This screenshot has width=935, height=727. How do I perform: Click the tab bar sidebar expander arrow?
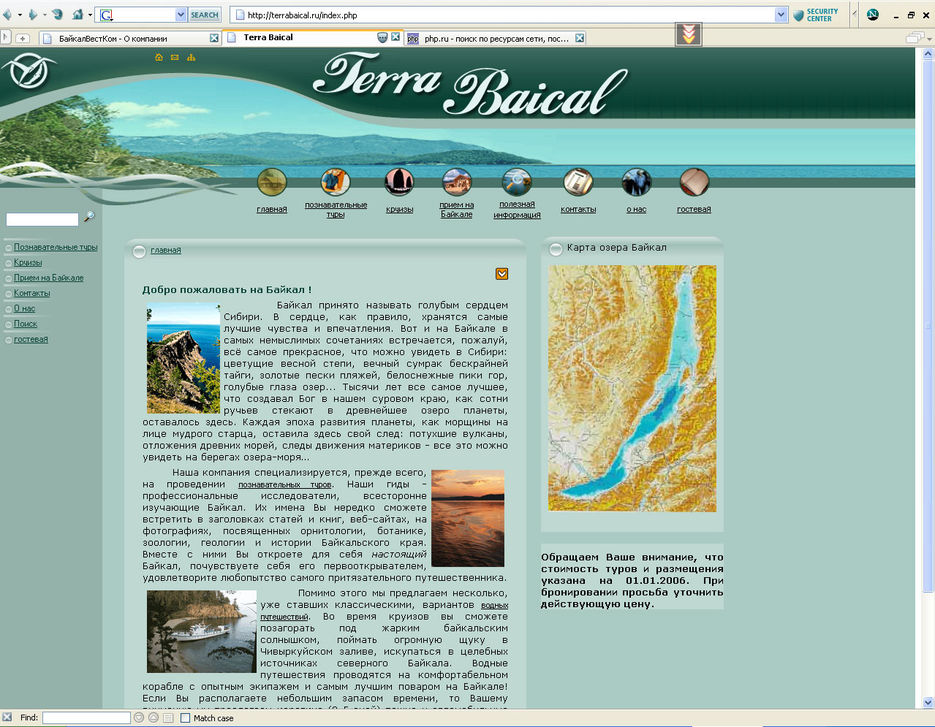[5, 38]
